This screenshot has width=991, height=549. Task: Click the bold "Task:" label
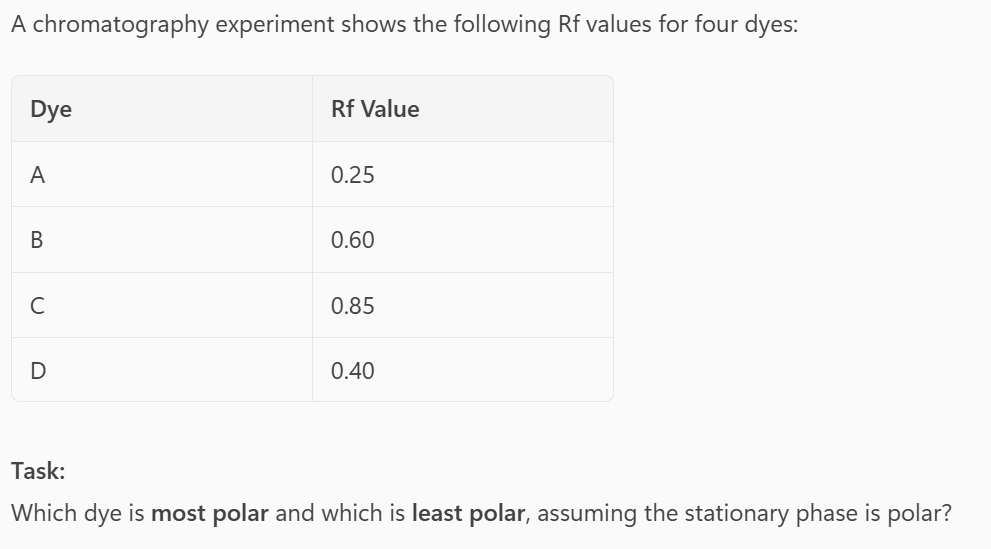pos(37,470)
